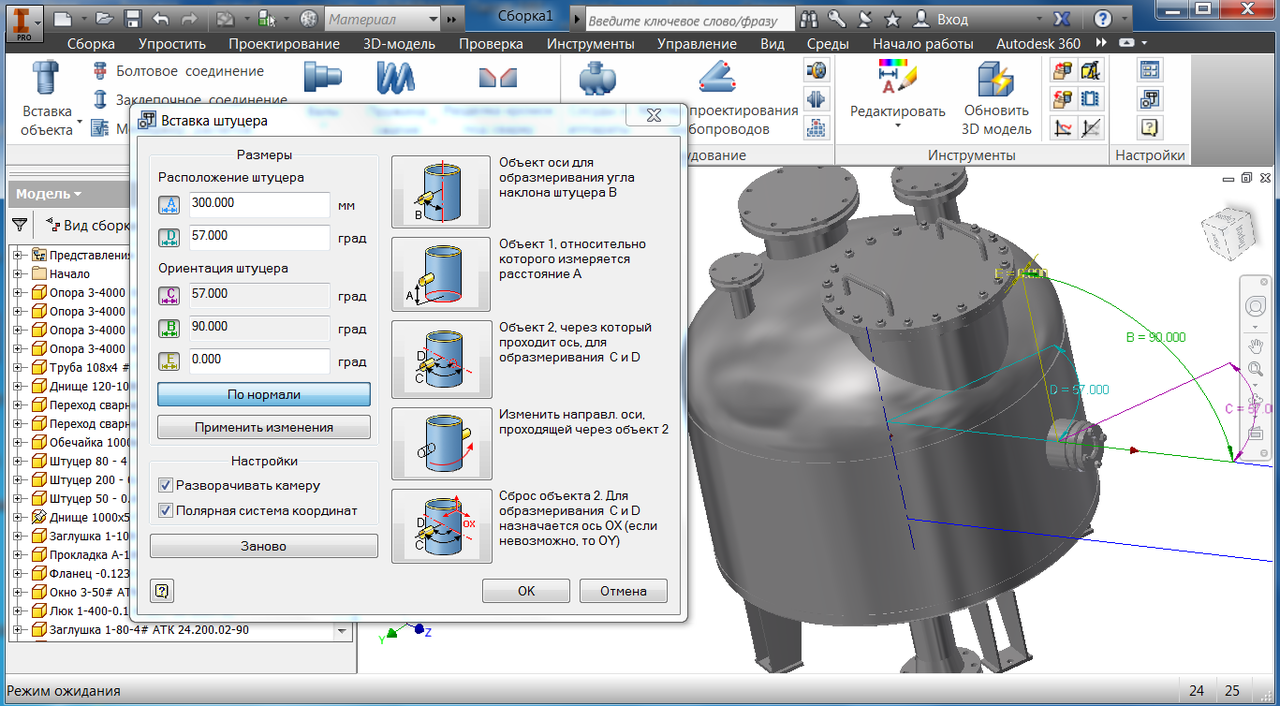1280x706 pixels.
Task: Select the axis object for angle B icon
Action: [441, 192]
